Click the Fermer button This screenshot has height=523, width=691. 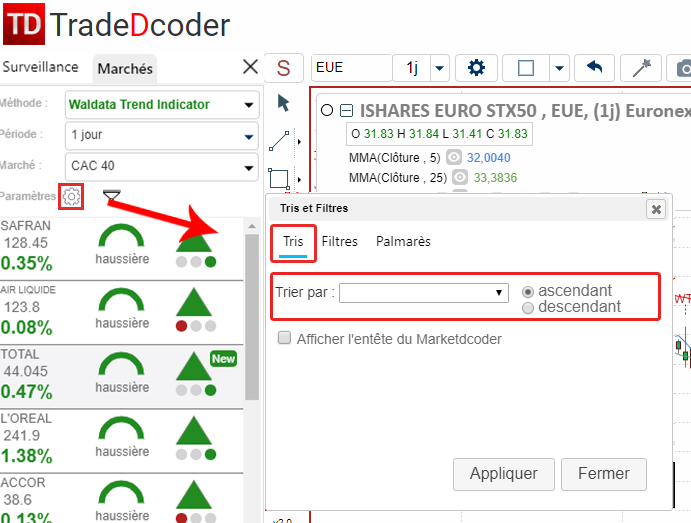tap(604, 474)
